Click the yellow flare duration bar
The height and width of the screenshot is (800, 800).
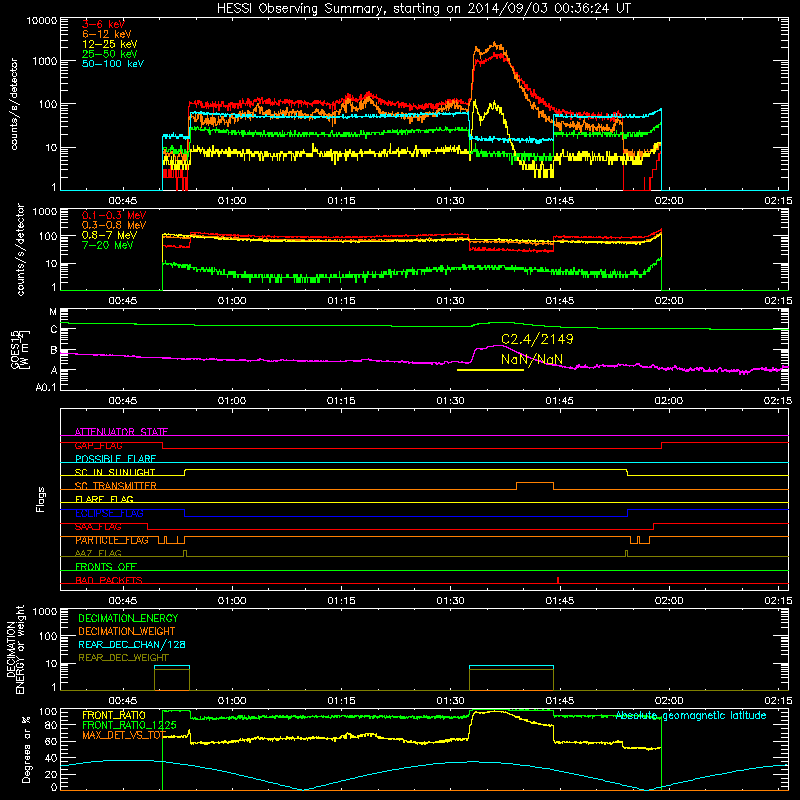(490, 370)
